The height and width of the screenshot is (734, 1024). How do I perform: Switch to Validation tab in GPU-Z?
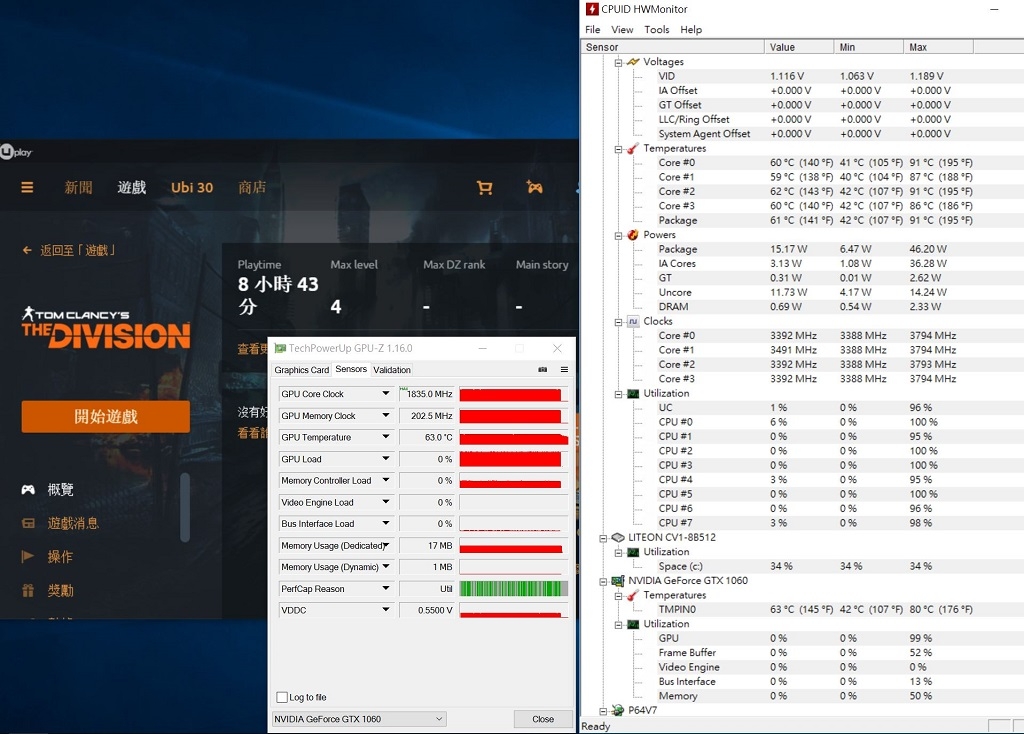392,370
